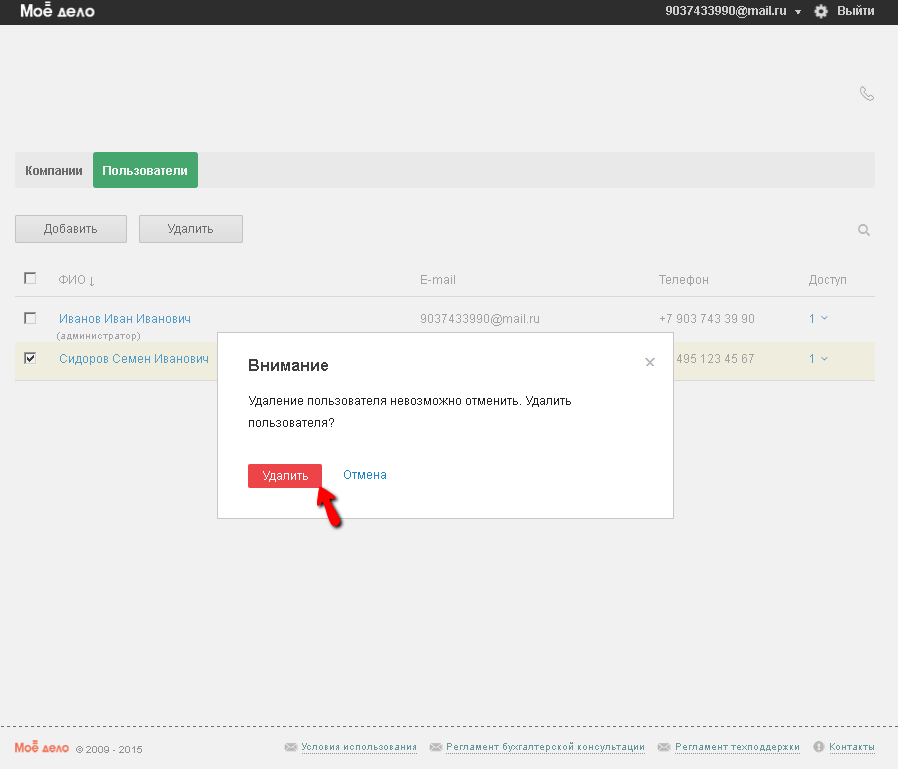This screenshot has width=898, height=769.
Task: Confirm deletion with red Удалить button
Action: 285,476
